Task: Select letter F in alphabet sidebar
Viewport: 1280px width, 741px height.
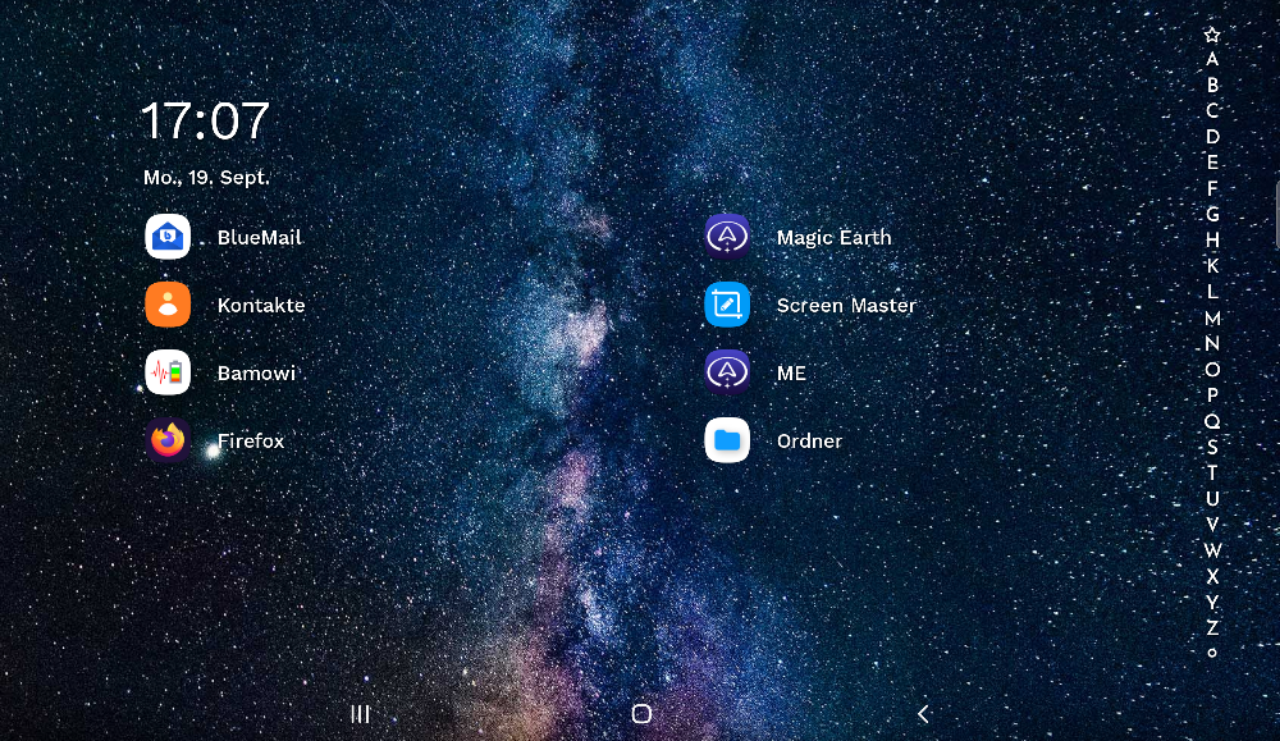Action: [x=1212, y=189]
